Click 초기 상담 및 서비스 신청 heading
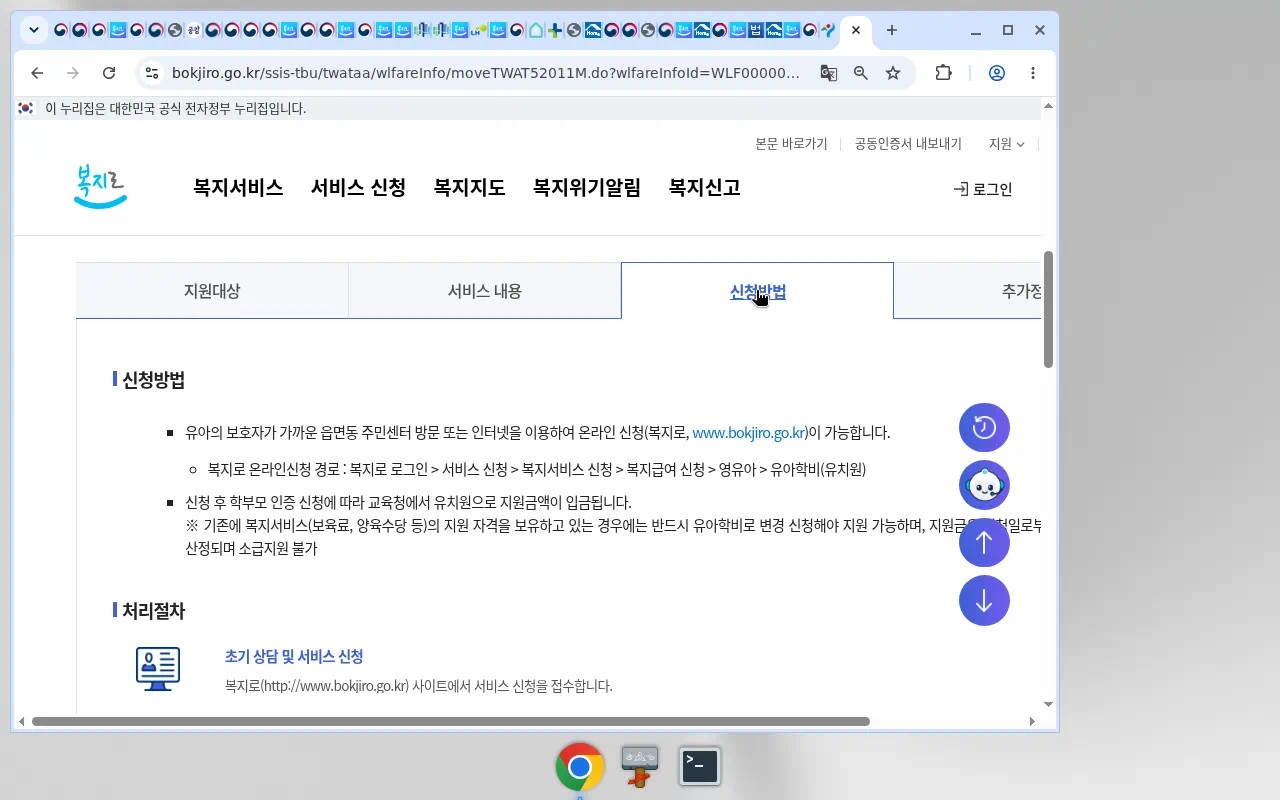 pos(294,657)
